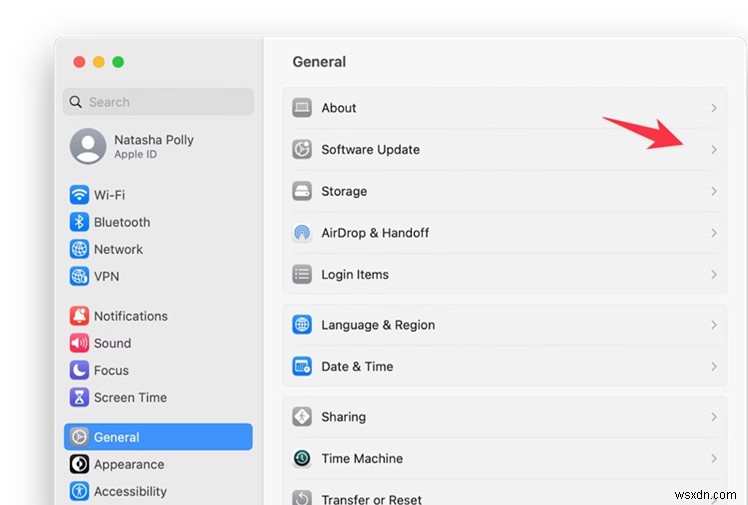Click the Storage drive icon

coord(302,191)
